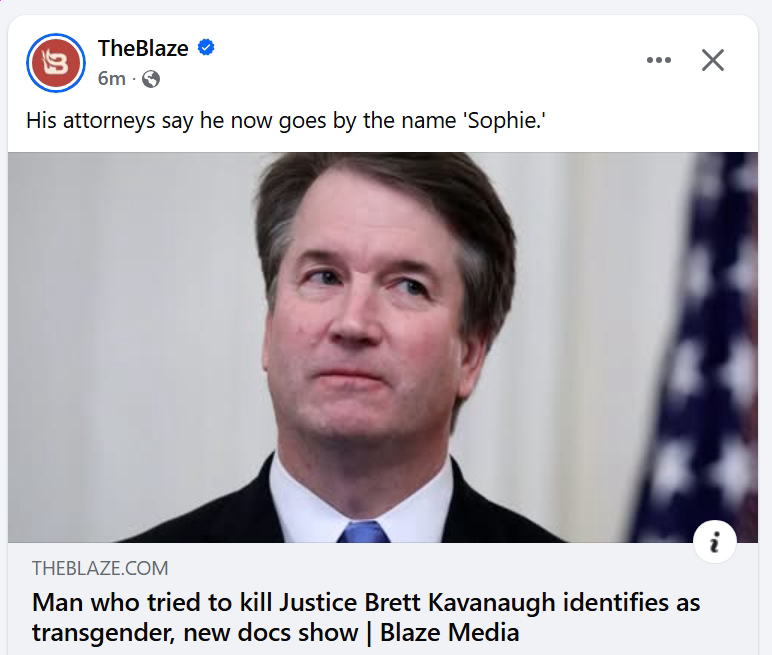Open TheBlaze page name link

click(x=143, y=47)
